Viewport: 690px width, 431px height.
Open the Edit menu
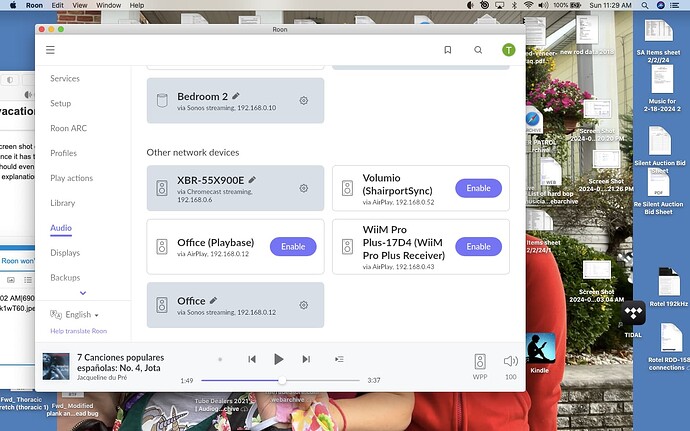pyautogui.click(x=58, y=5)
